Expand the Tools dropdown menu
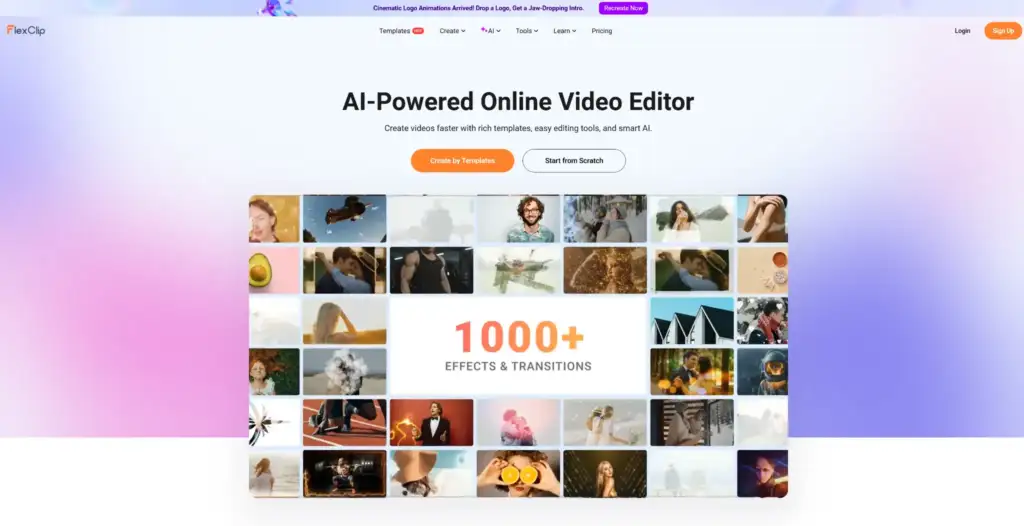Image resolution: width=1024 pixels, height=526 pixels. point(526,31)
